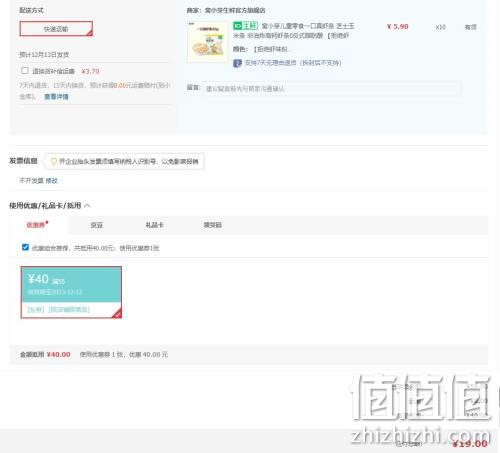Switch to the 礼品卡 tab
This screenshot has width=500, height=453.
(155, 225)
